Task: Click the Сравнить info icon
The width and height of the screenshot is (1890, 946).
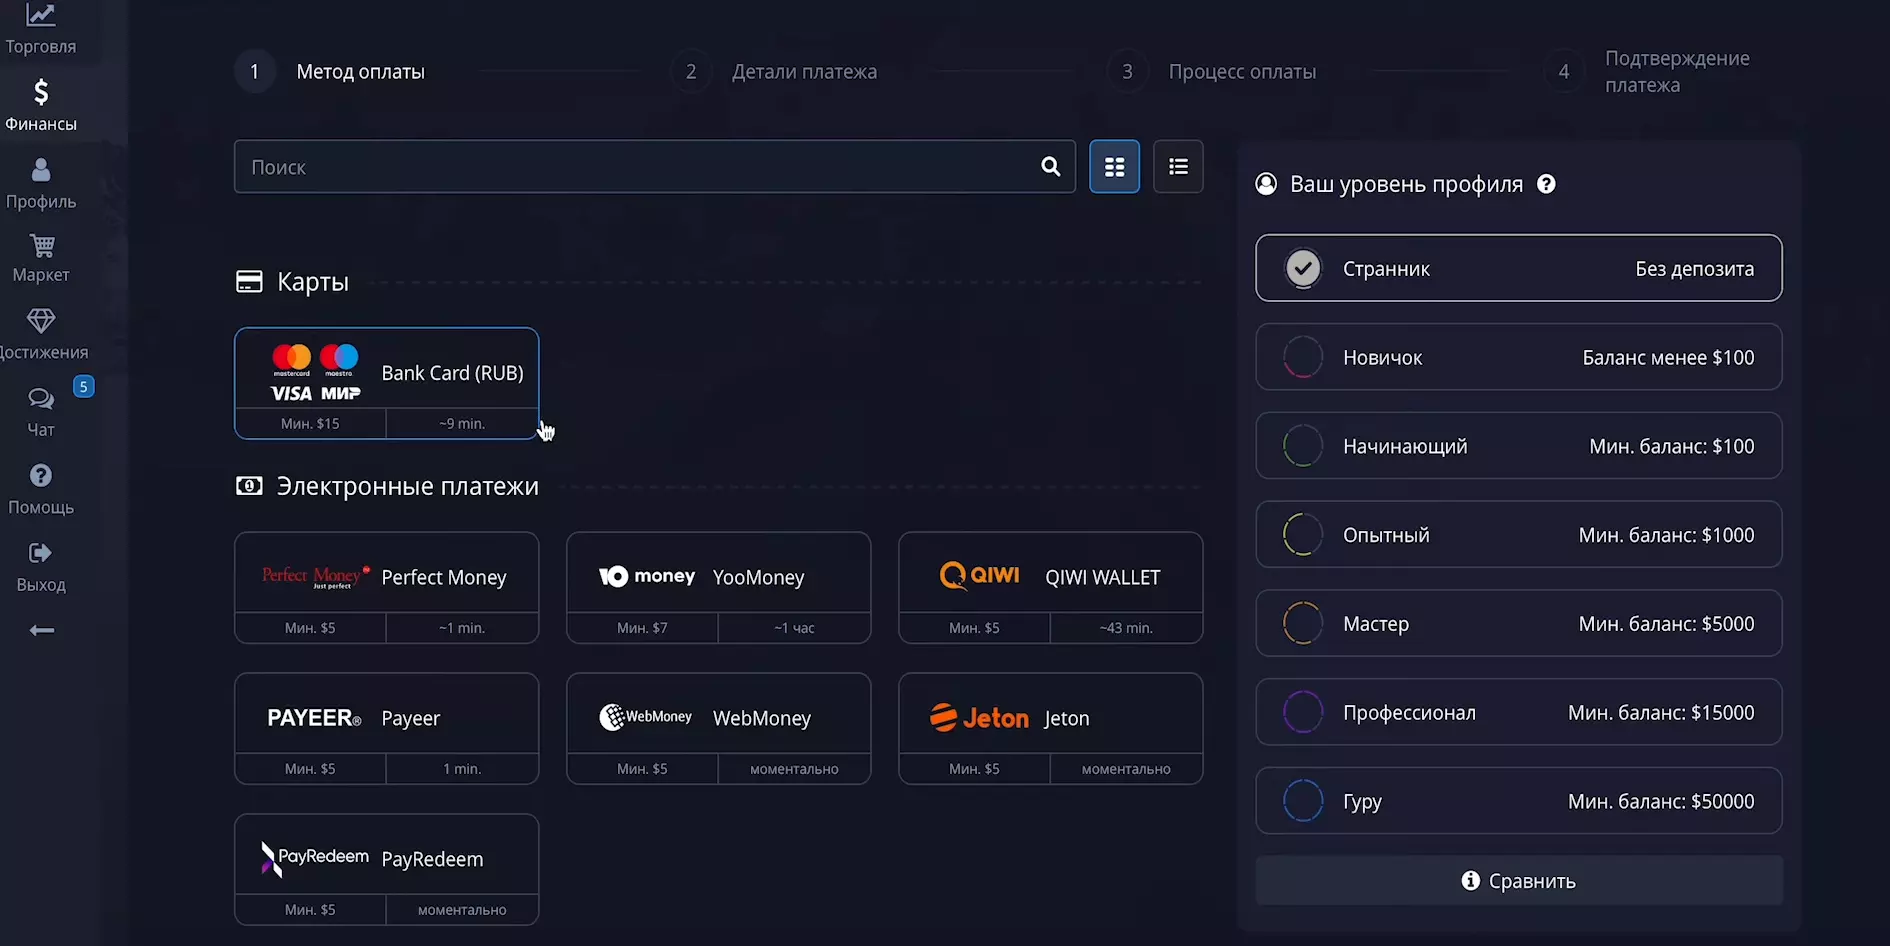Action: 1470,880
